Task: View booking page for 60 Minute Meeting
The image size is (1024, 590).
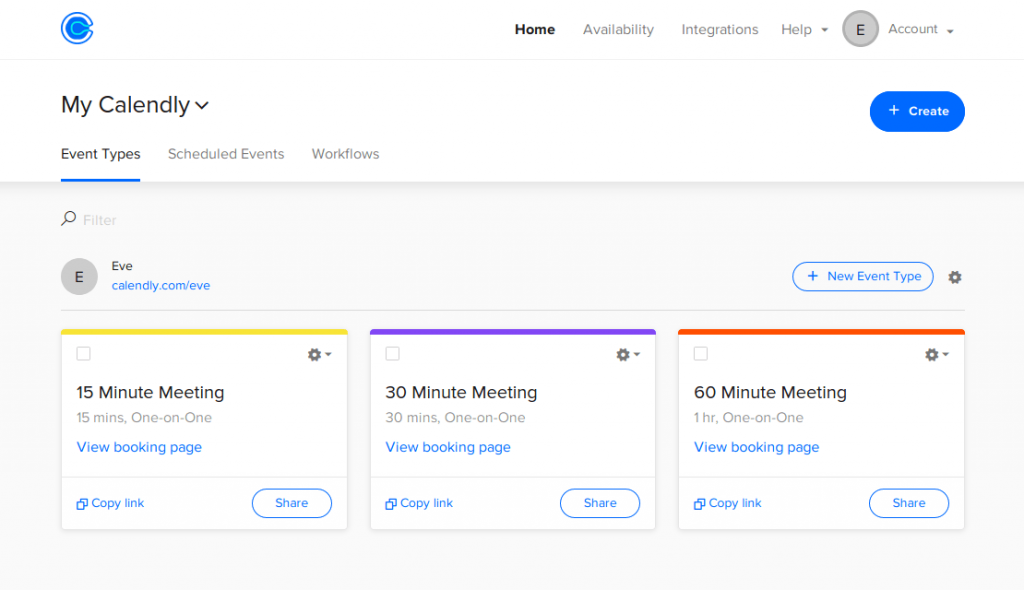Action: point(756,448)
